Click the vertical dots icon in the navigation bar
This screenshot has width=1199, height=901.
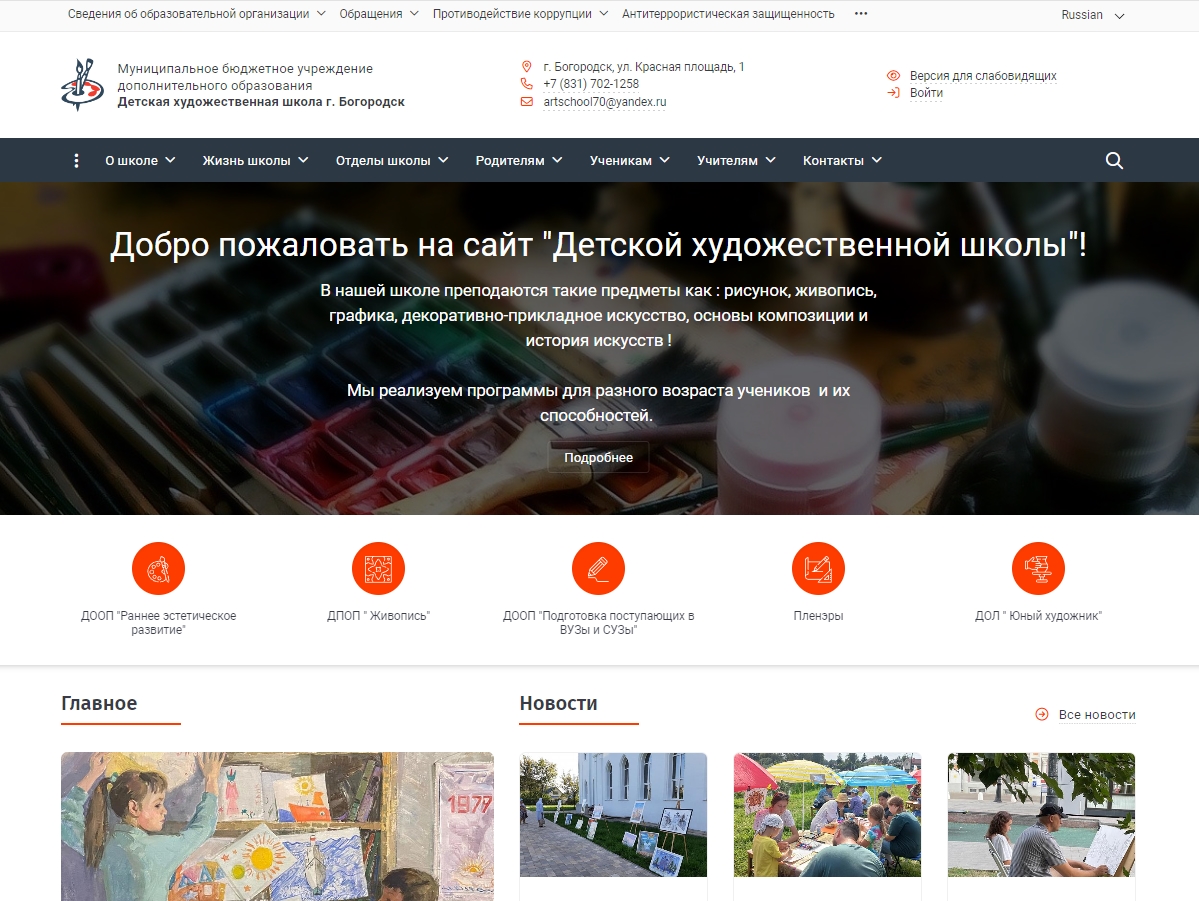[76, 159]
